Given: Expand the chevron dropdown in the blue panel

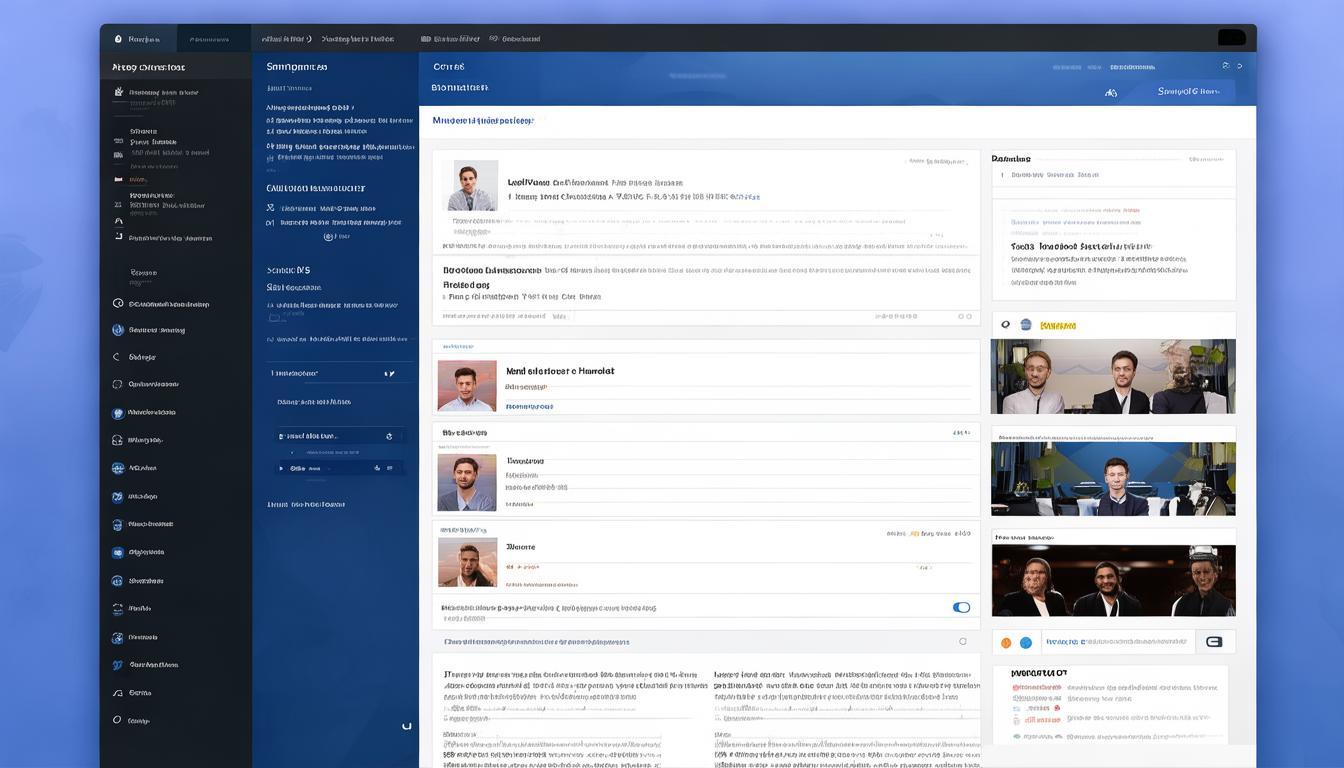Looking at the screenshot, I should pyautogui.click(x=390, y=374).
